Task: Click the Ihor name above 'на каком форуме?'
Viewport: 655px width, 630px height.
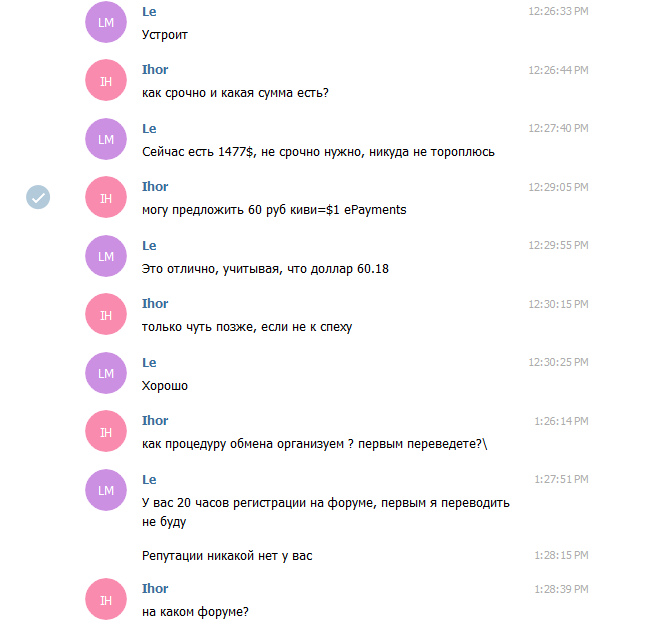Action: click(155, 588)
